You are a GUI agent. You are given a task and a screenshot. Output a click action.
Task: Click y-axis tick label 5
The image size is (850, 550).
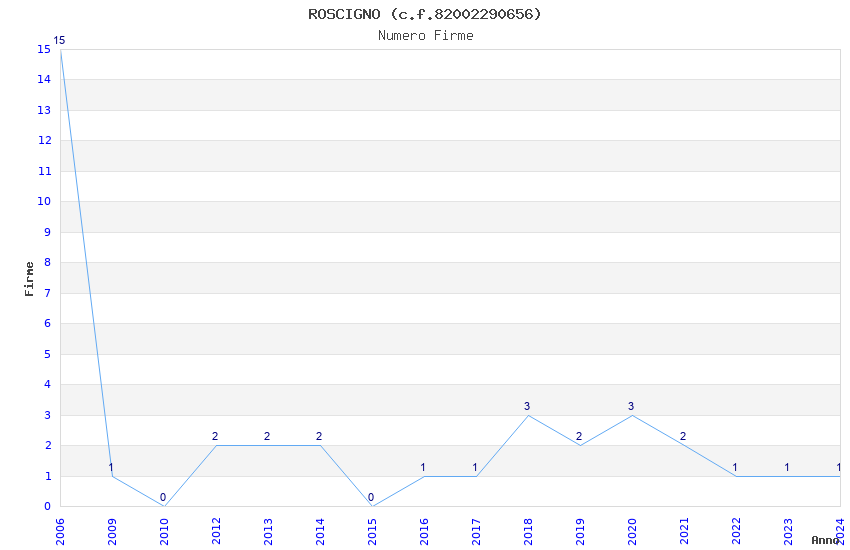[x=48, y=354]
